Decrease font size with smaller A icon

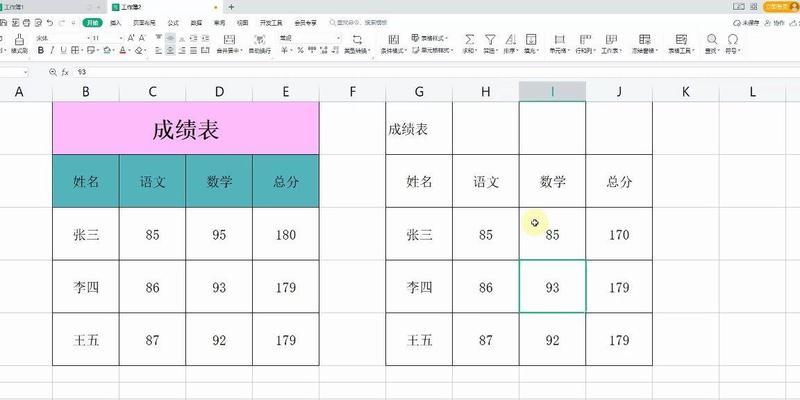[142, 38]
